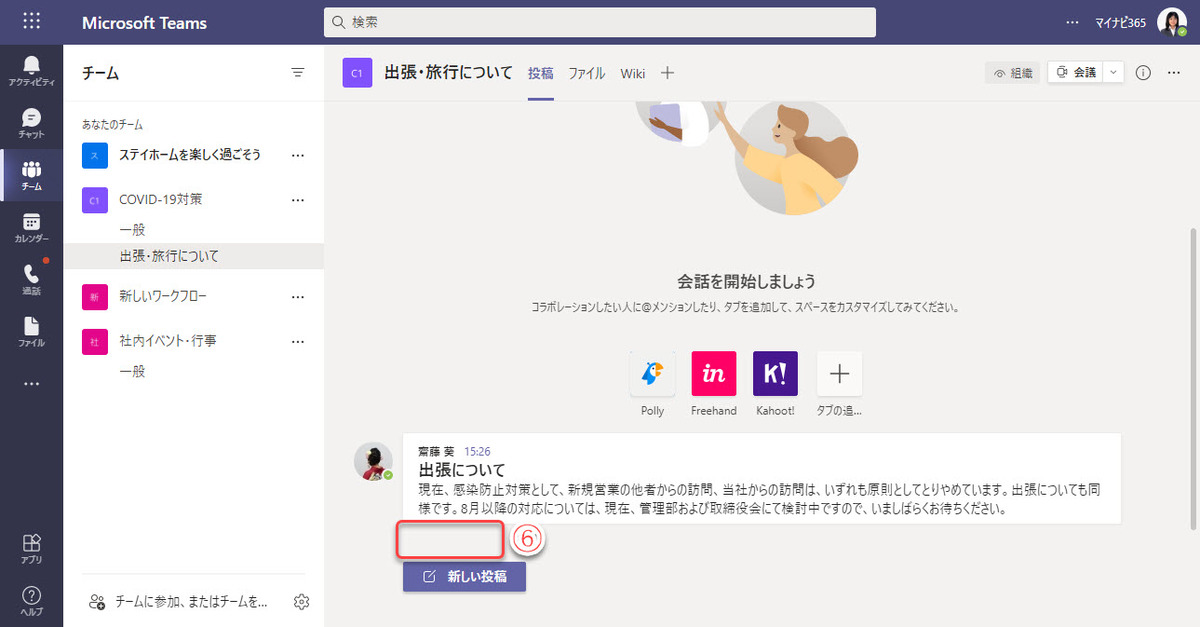The image size is (1200, 627).
Task: Switch to the 投稿 tab
Action: click(541, 73)
